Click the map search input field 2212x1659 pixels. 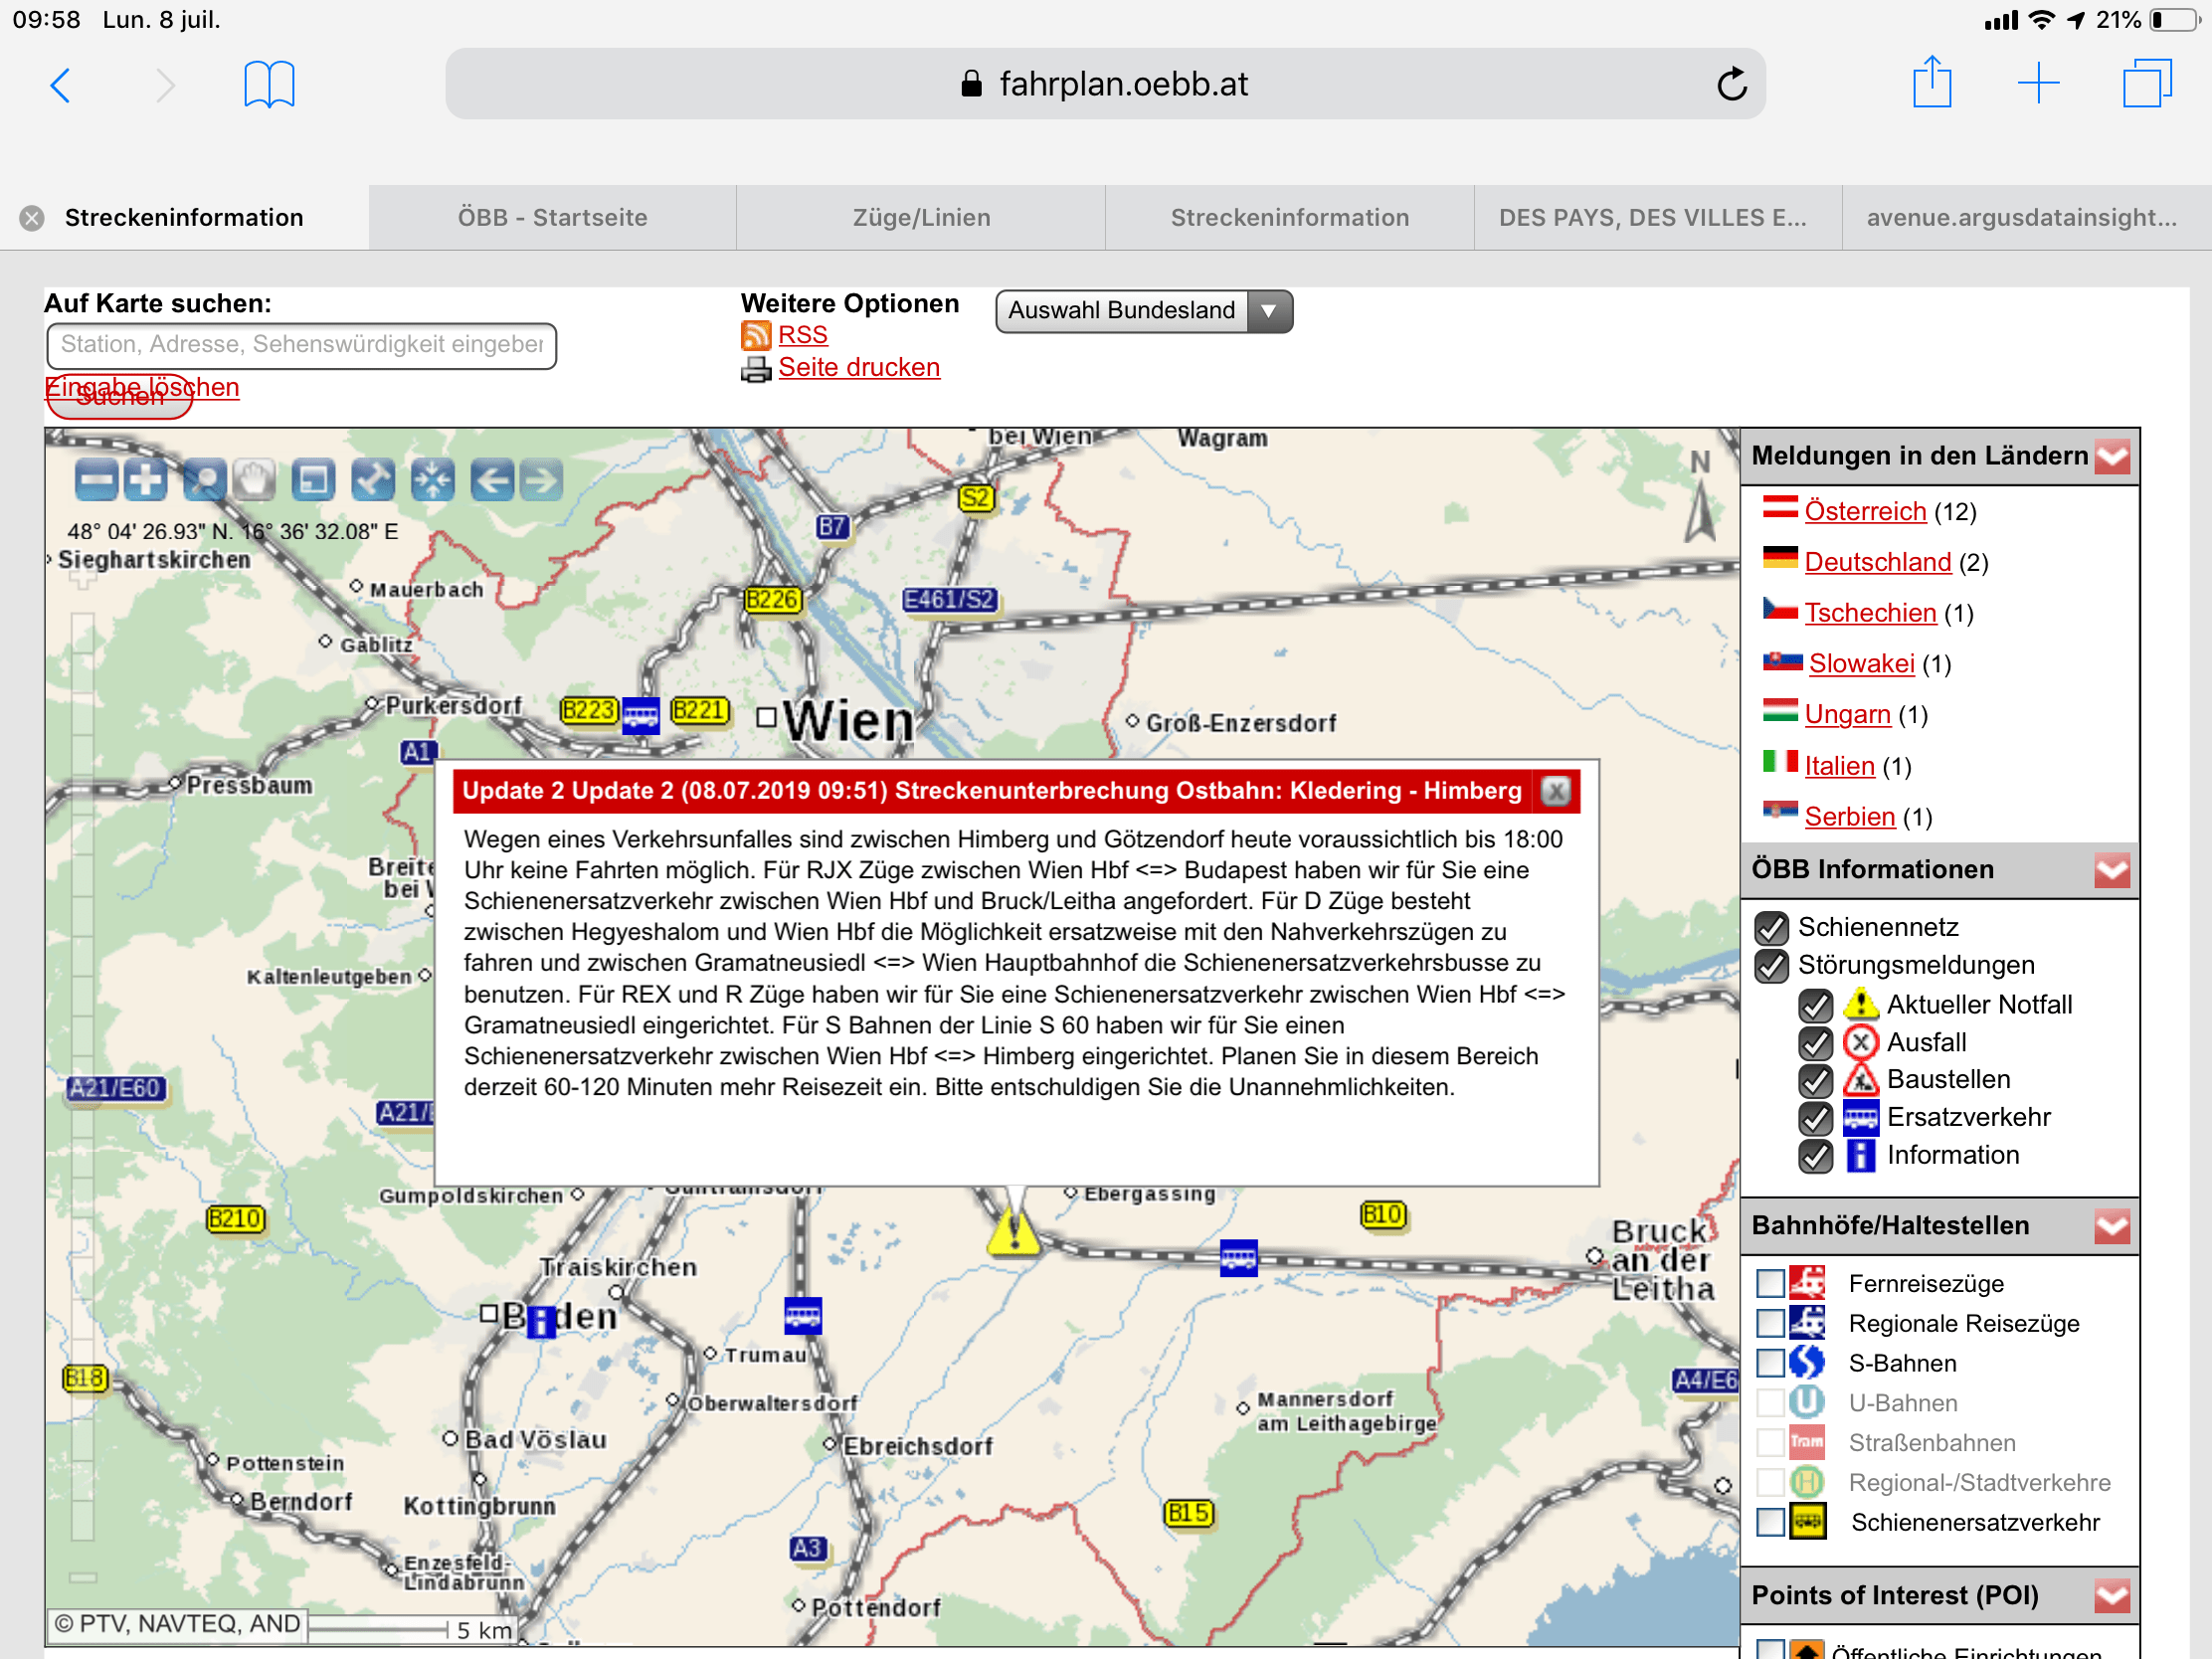[x=301, y=345]
